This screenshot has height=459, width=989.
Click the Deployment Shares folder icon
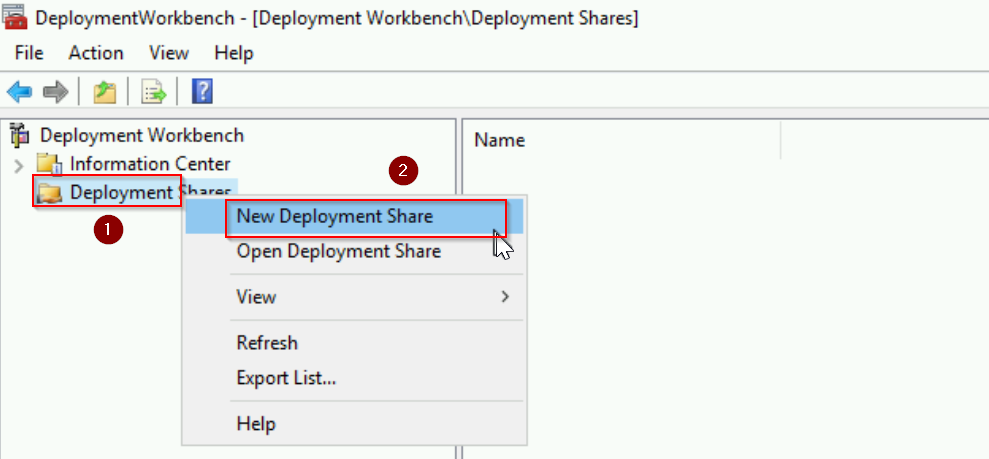pyautogui.click(x=49, y=194)
